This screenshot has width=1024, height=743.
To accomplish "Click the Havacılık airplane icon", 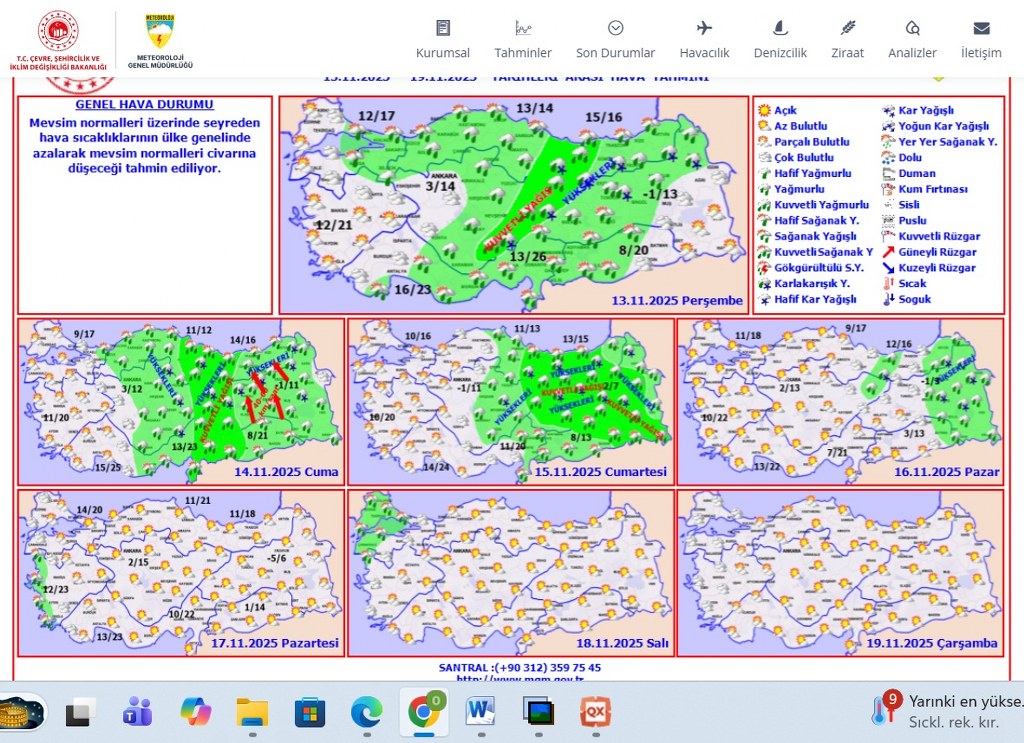I will [x=704, y=28].
